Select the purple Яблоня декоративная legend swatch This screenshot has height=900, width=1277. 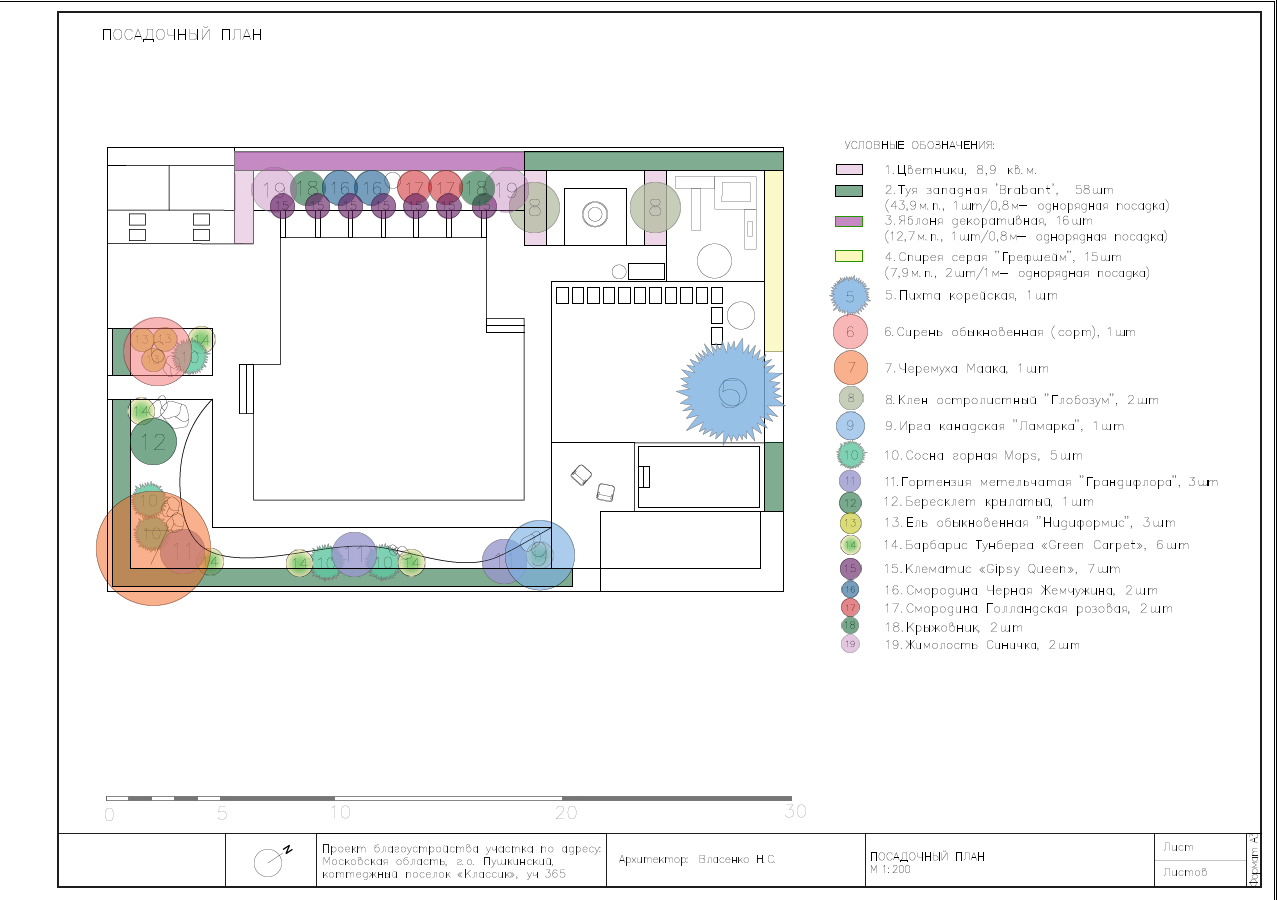pos(849,221)
